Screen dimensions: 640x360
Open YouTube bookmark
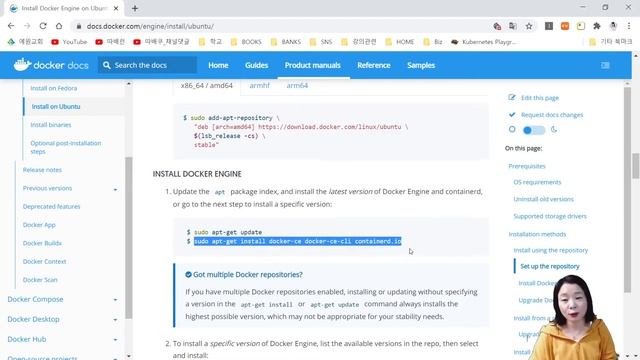point(69,42)
